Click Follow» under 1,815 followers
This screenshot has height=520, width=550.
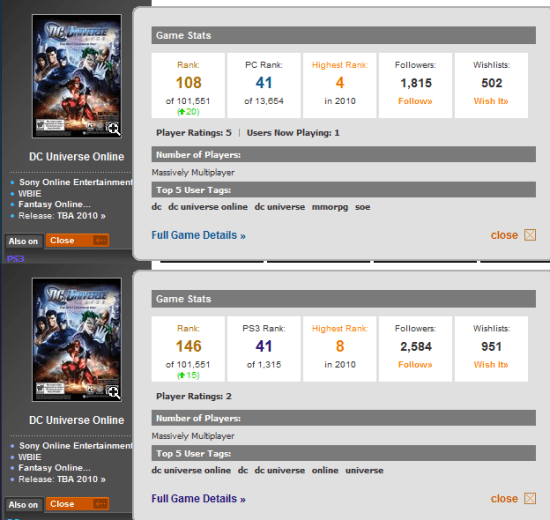(x=415, y=101)
